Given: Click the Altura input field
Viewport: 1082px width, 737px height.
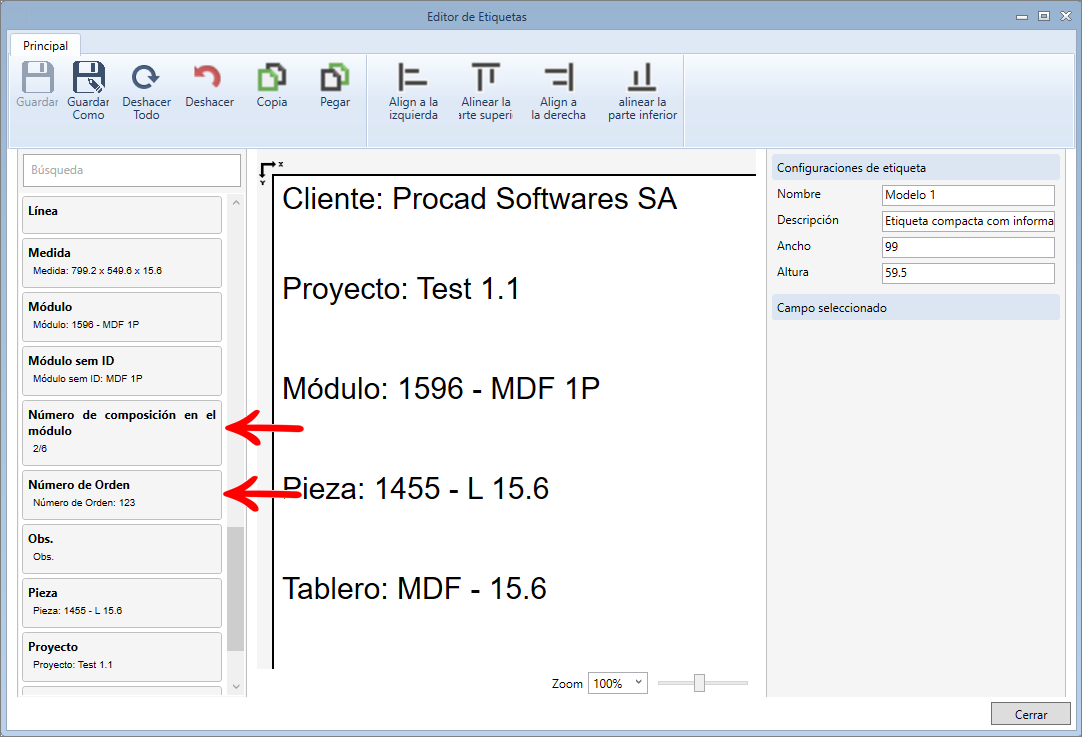Looking at the screenshot, I should point(968,273).
